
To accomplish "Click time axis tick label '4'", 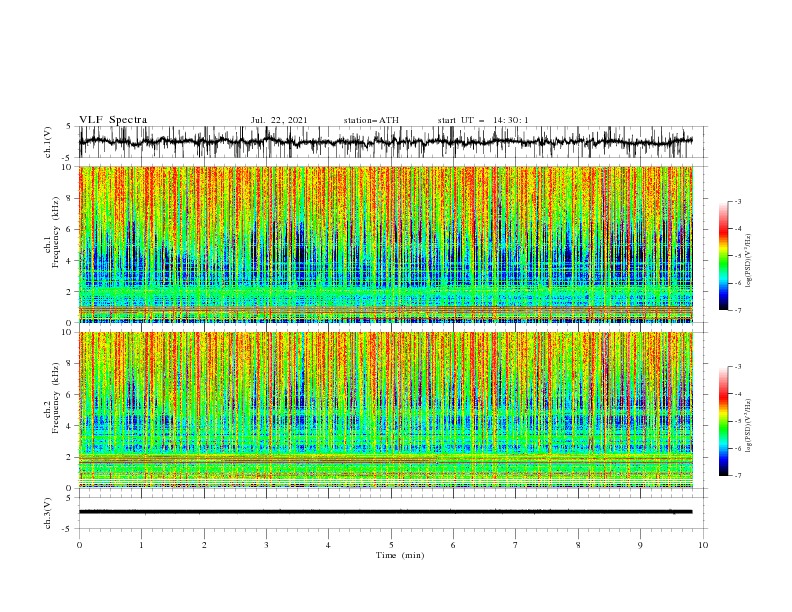I will (x=329, y=545).
